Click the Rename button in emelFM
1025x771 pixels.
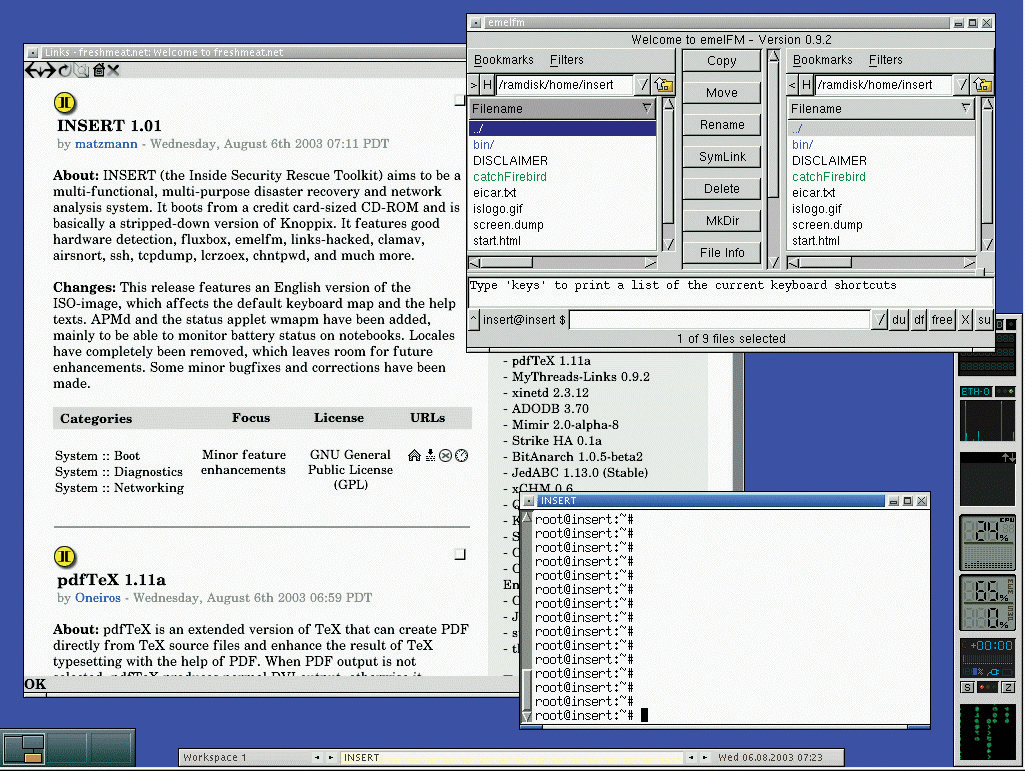722,125
